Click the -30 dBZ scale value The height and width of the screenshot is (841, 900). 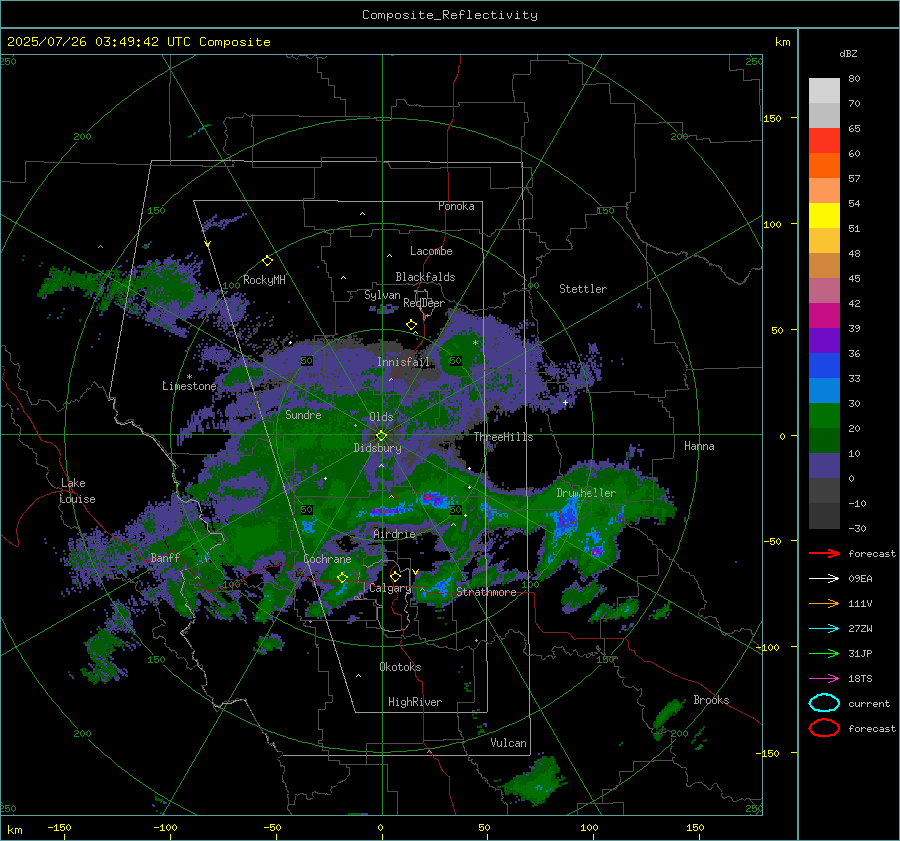pos(858,528)
